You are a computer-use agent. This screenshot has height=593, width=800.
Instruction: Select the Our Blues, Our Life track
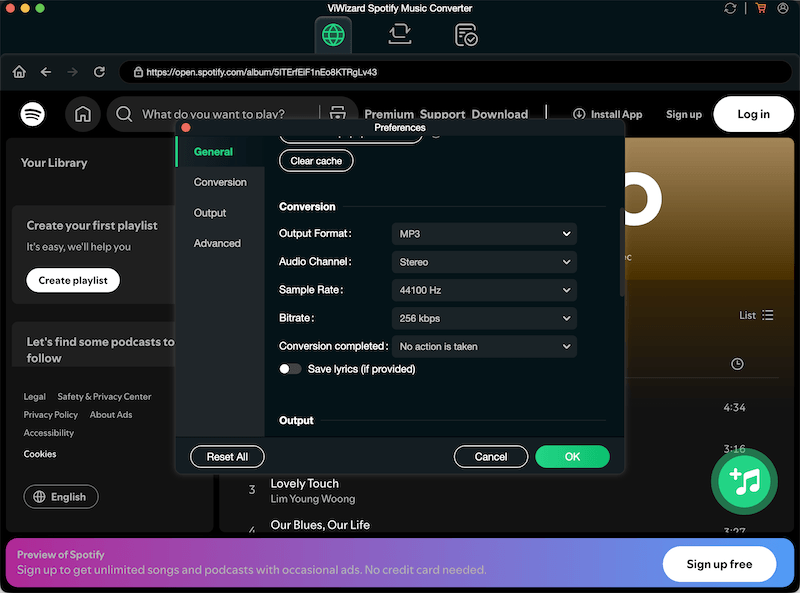[320, 525]
